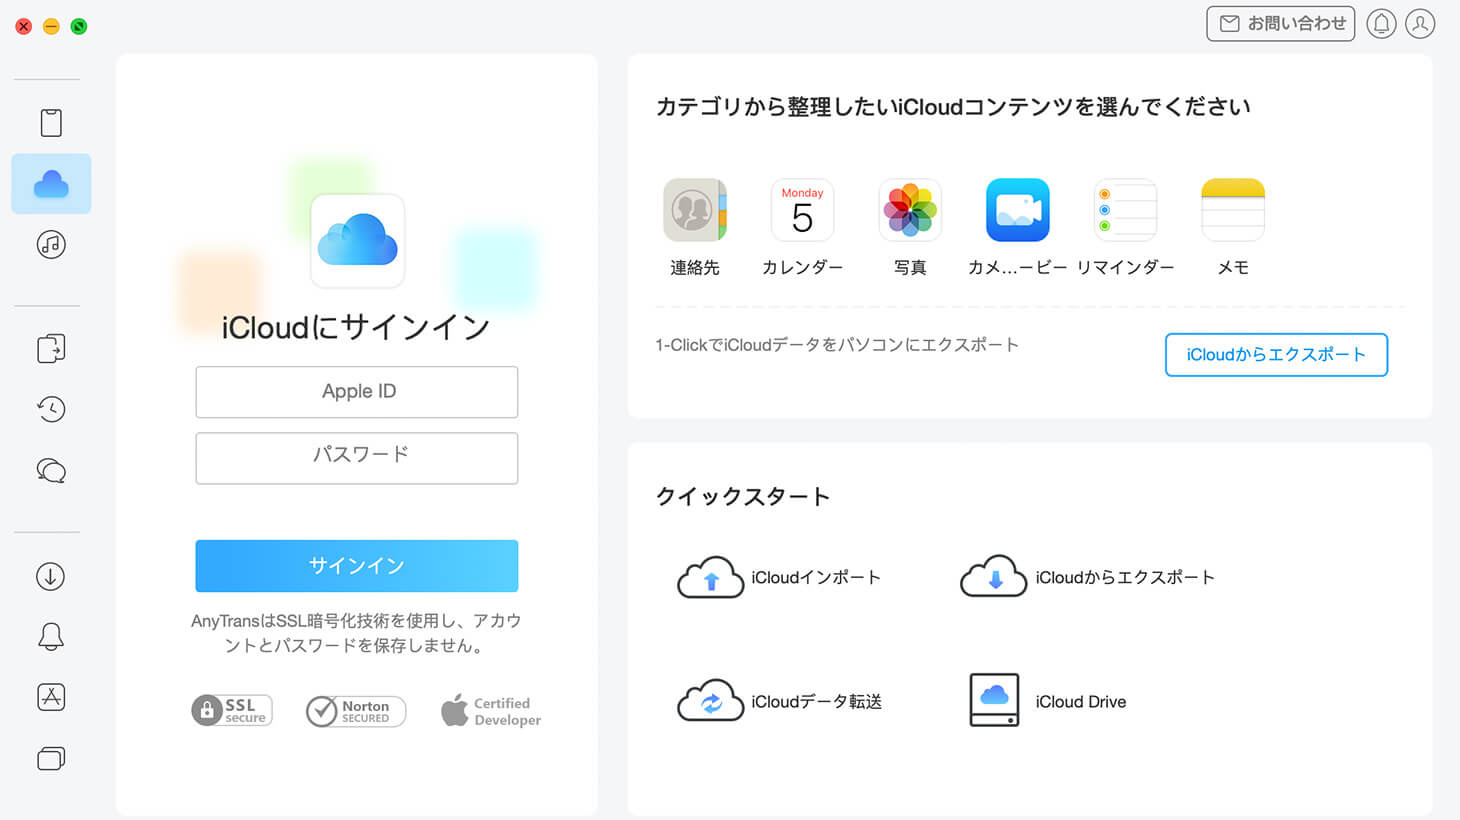Screen dimensions: 1460x820
Task: Open the iTunes media manager in the sidebar
Action: tap(50, 244)
